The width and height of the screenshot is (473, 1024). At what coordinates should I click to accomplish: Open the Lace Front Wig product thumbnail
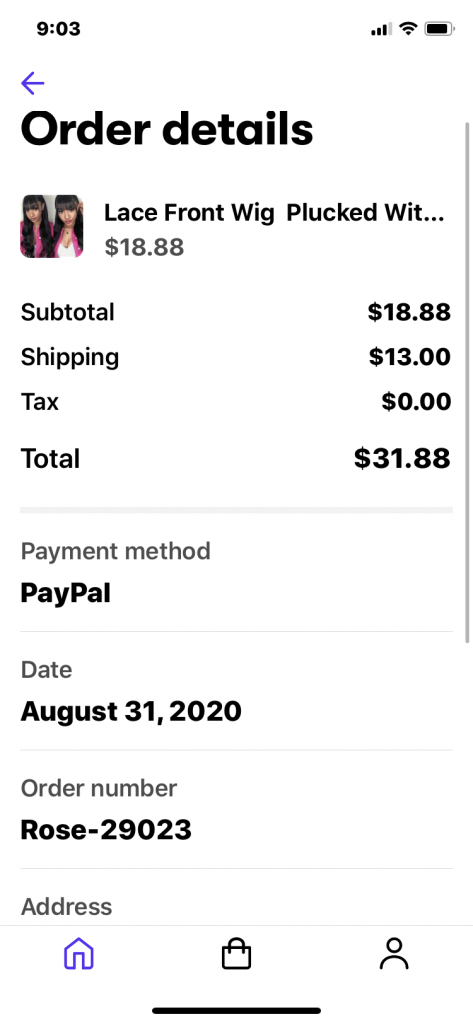point(52,226)
